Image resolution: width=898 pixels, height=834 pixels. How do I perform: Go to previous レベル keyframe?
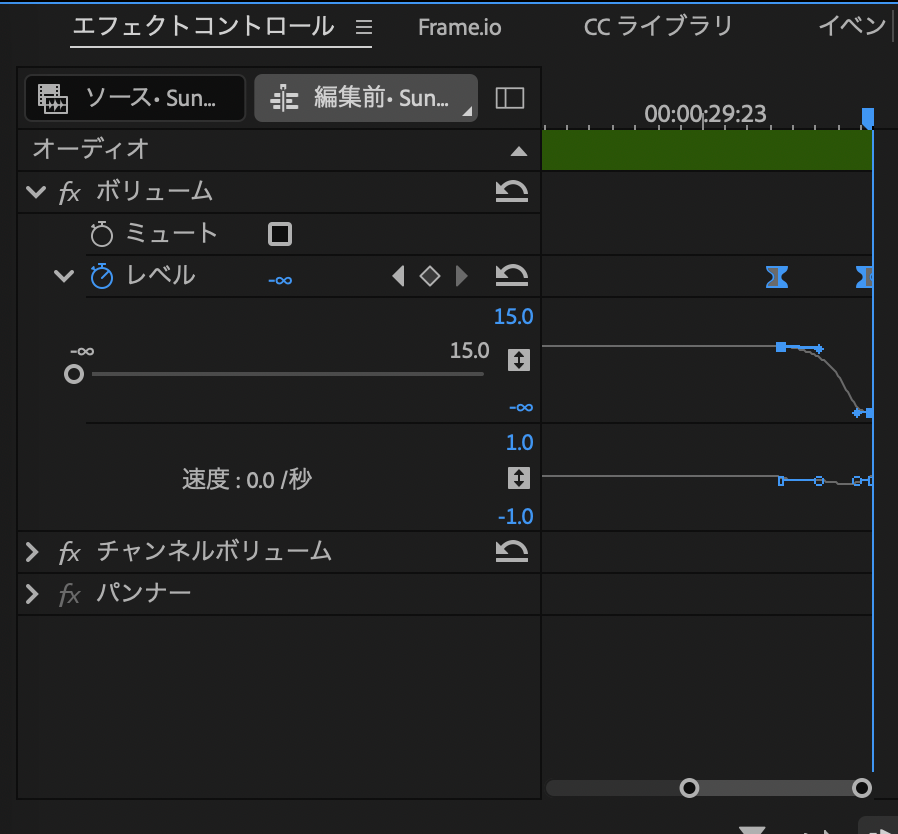[399, 276]
